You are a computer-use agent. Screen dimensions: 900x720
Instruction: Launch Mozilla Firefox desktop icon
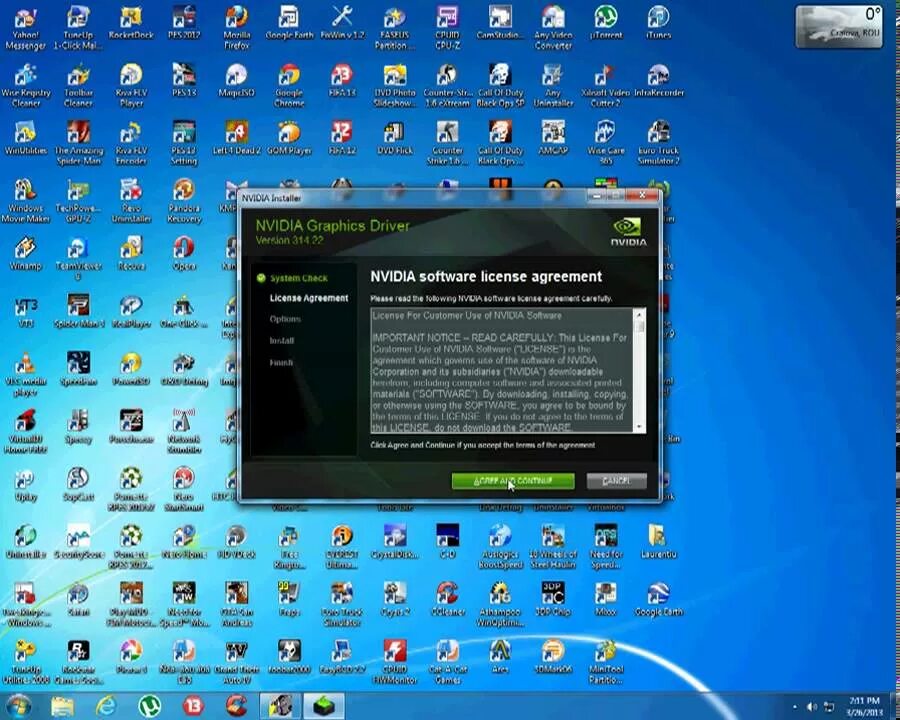[x=236, y=22]
